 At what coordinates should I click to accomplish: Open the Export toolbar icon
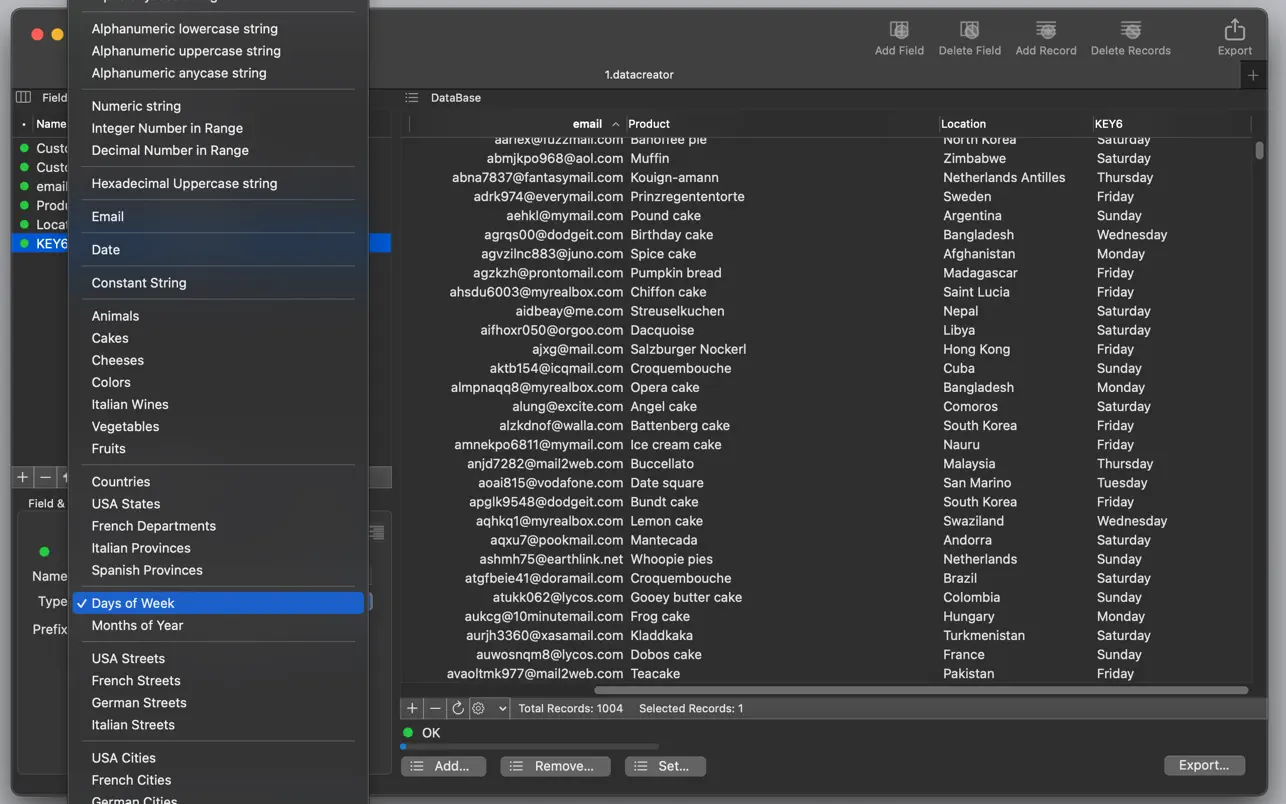(x=1234, y=37)
